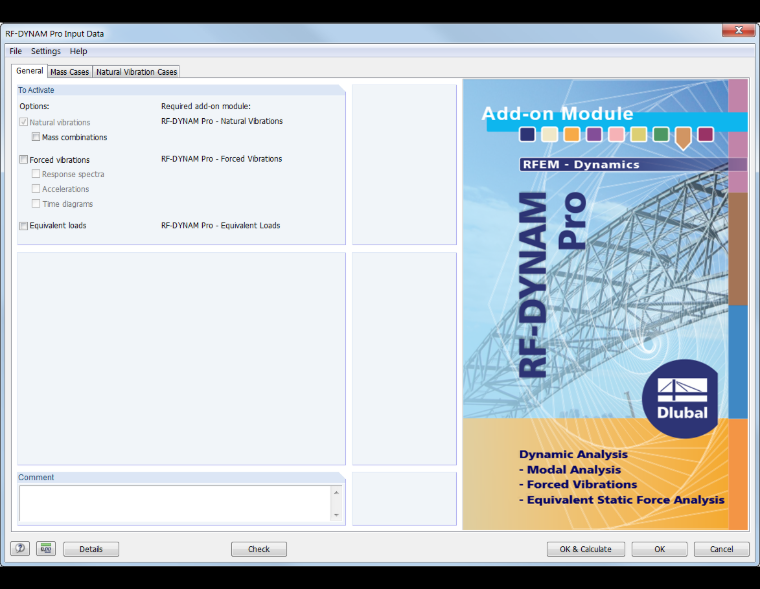Viewport: 760px width, 589px height.
Task: Click into the Comment text field
Action: [x=174, y=503]
